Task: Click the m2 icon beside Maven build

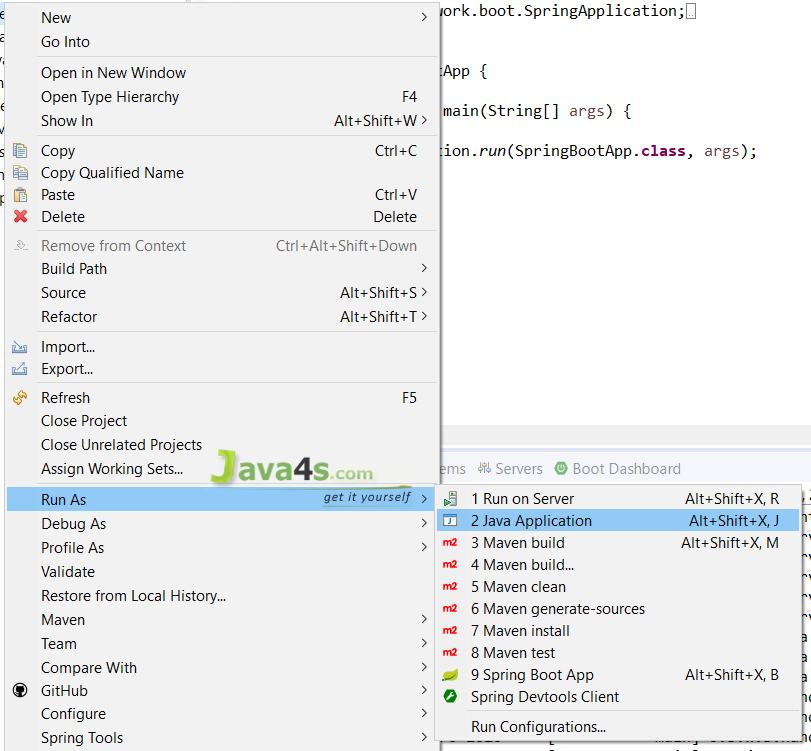Action: pos(450,543)
